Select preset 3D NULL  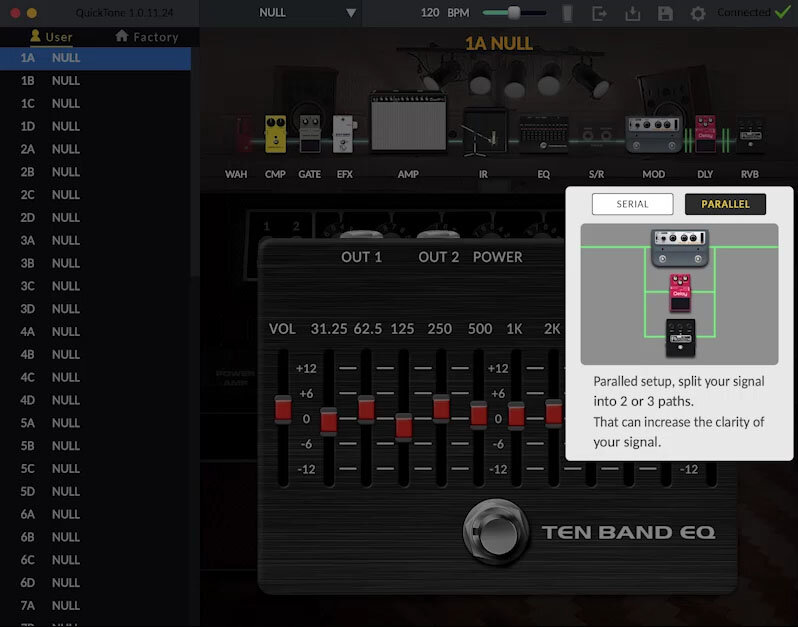point(95,309)
